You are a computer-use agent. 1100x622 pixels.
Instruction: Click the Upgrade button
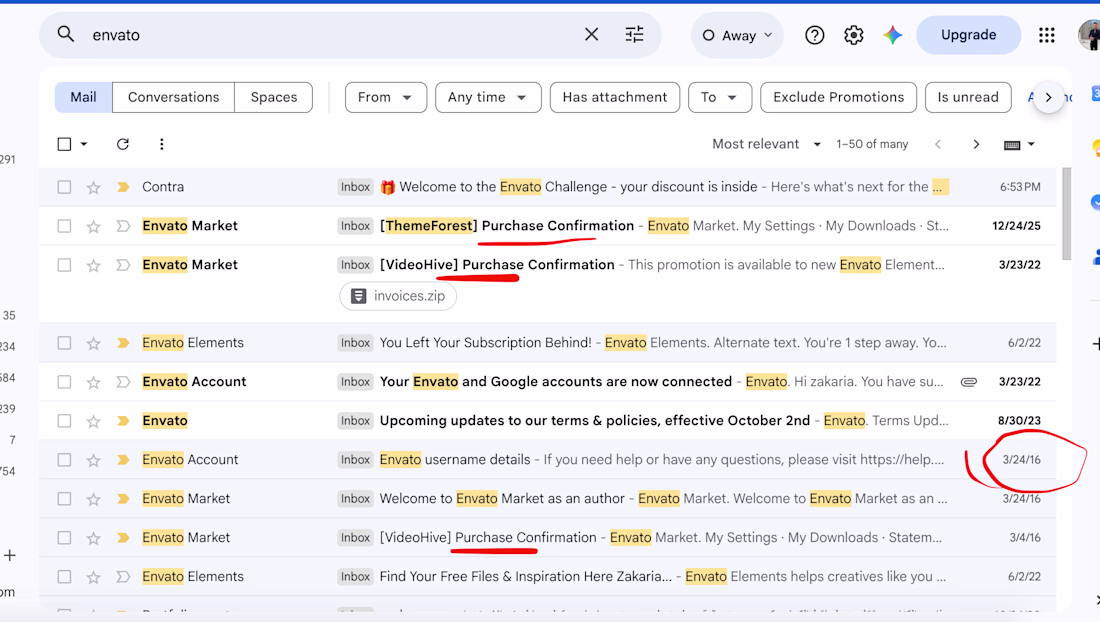[x=968, y=35]
